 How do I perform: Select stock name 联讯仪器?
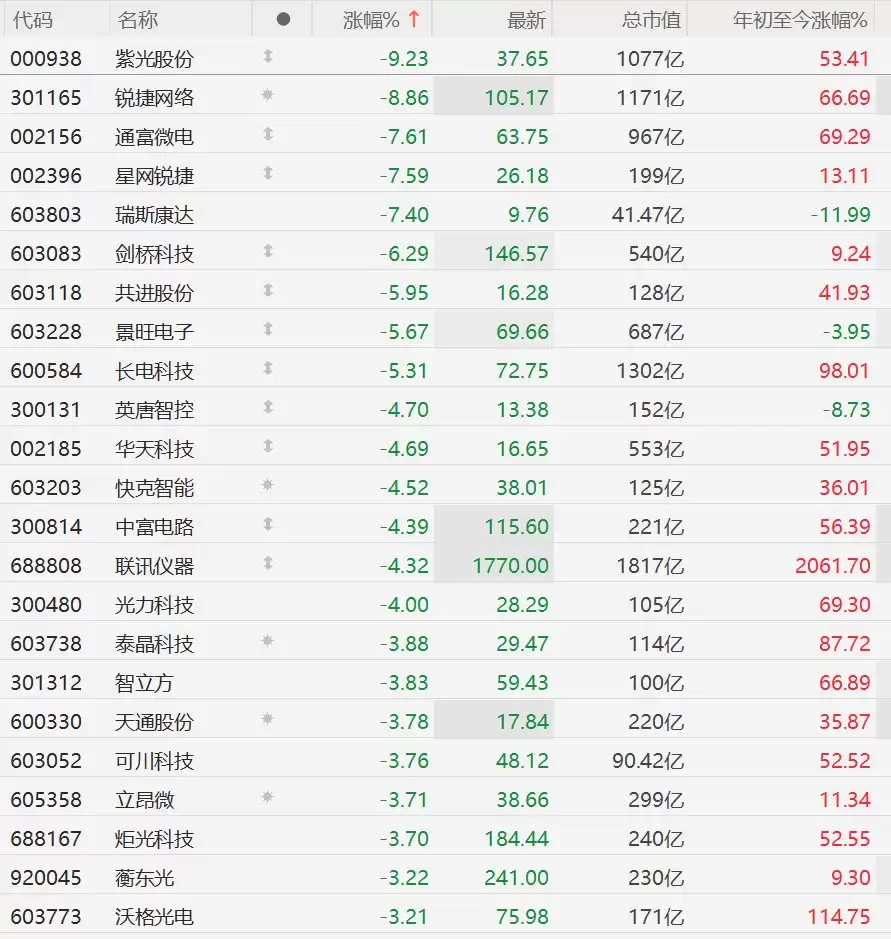pyautogui.click(x=154, y=566)
